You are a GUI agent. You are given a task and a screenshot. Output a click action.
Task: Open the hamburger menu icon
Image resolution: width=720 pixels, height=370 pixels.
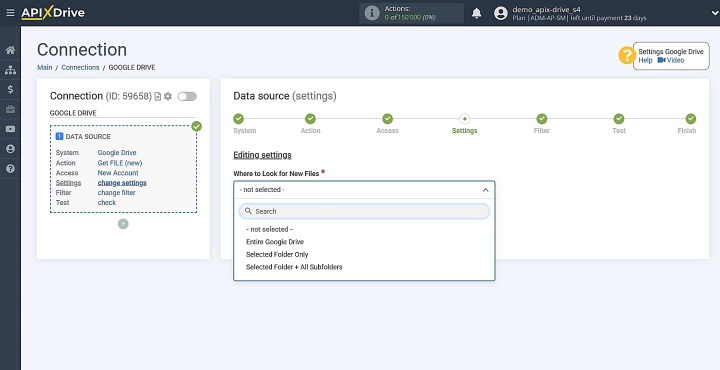point(10,13)
